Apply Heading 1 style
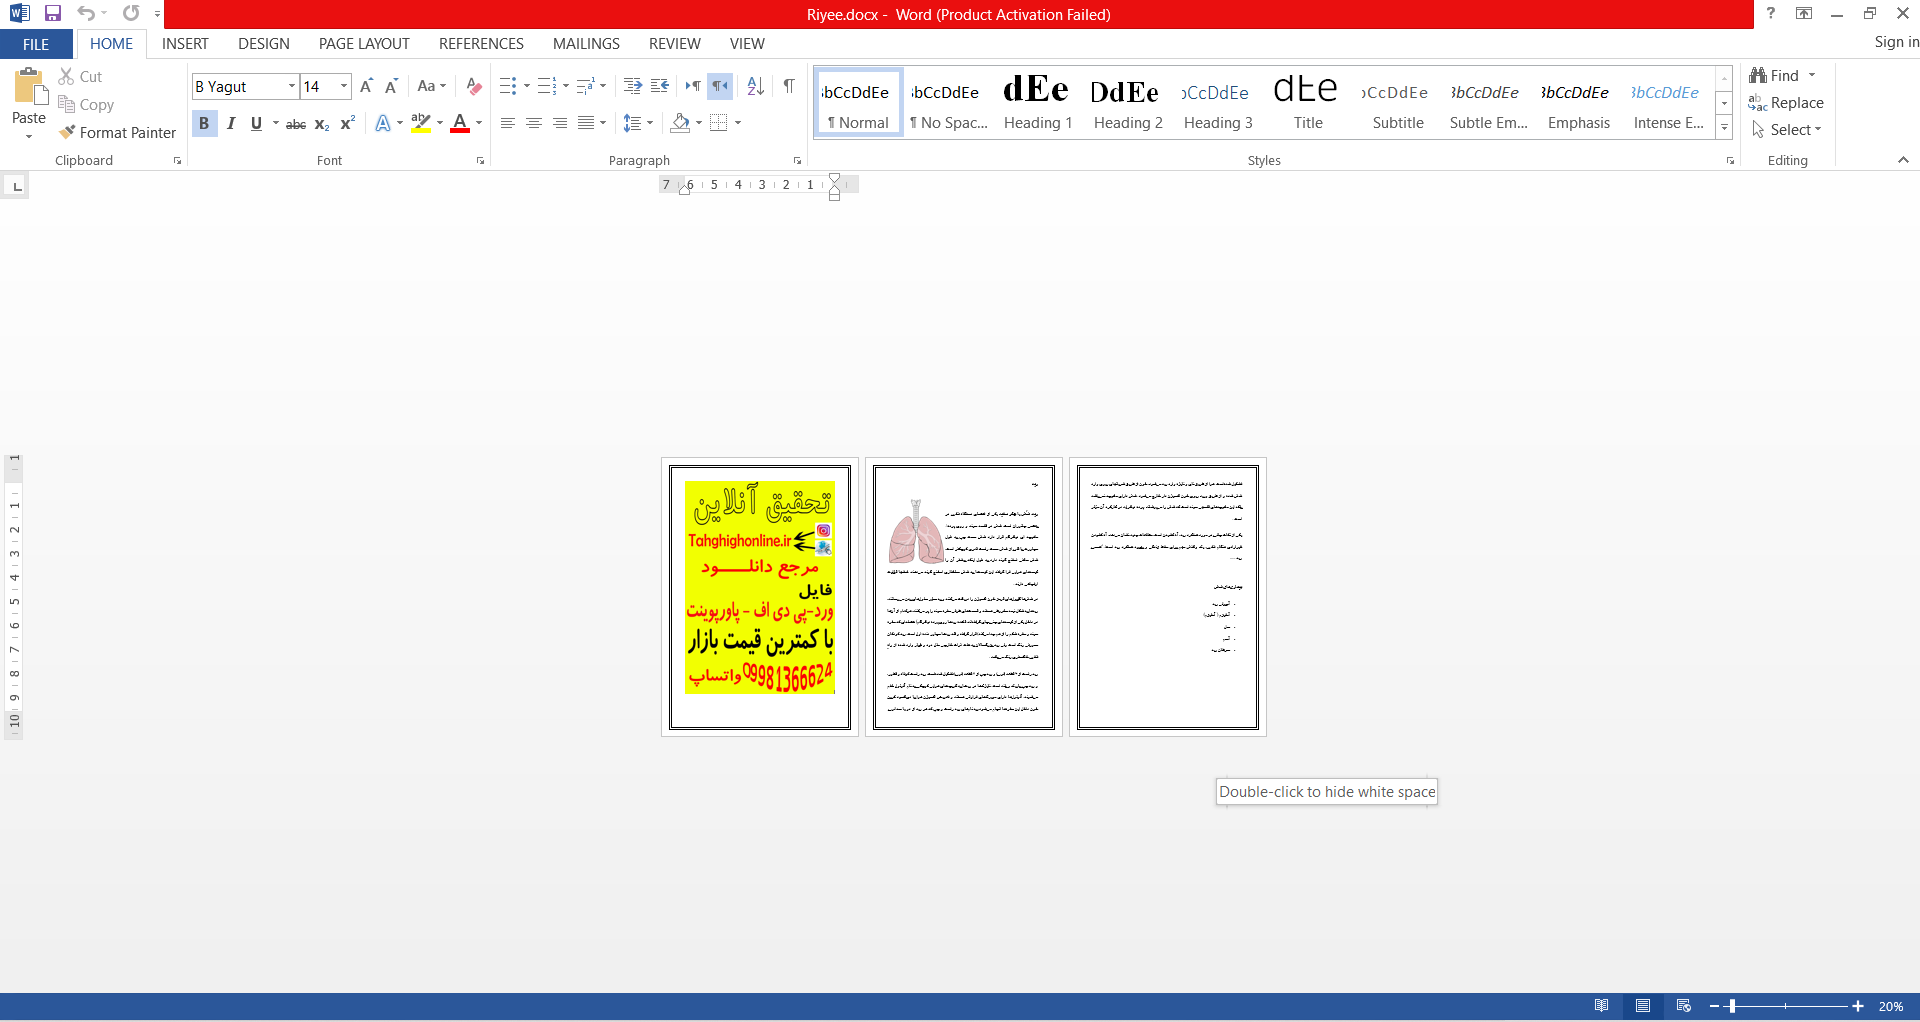1920x1022 pixels. (x=1037, y=102)
